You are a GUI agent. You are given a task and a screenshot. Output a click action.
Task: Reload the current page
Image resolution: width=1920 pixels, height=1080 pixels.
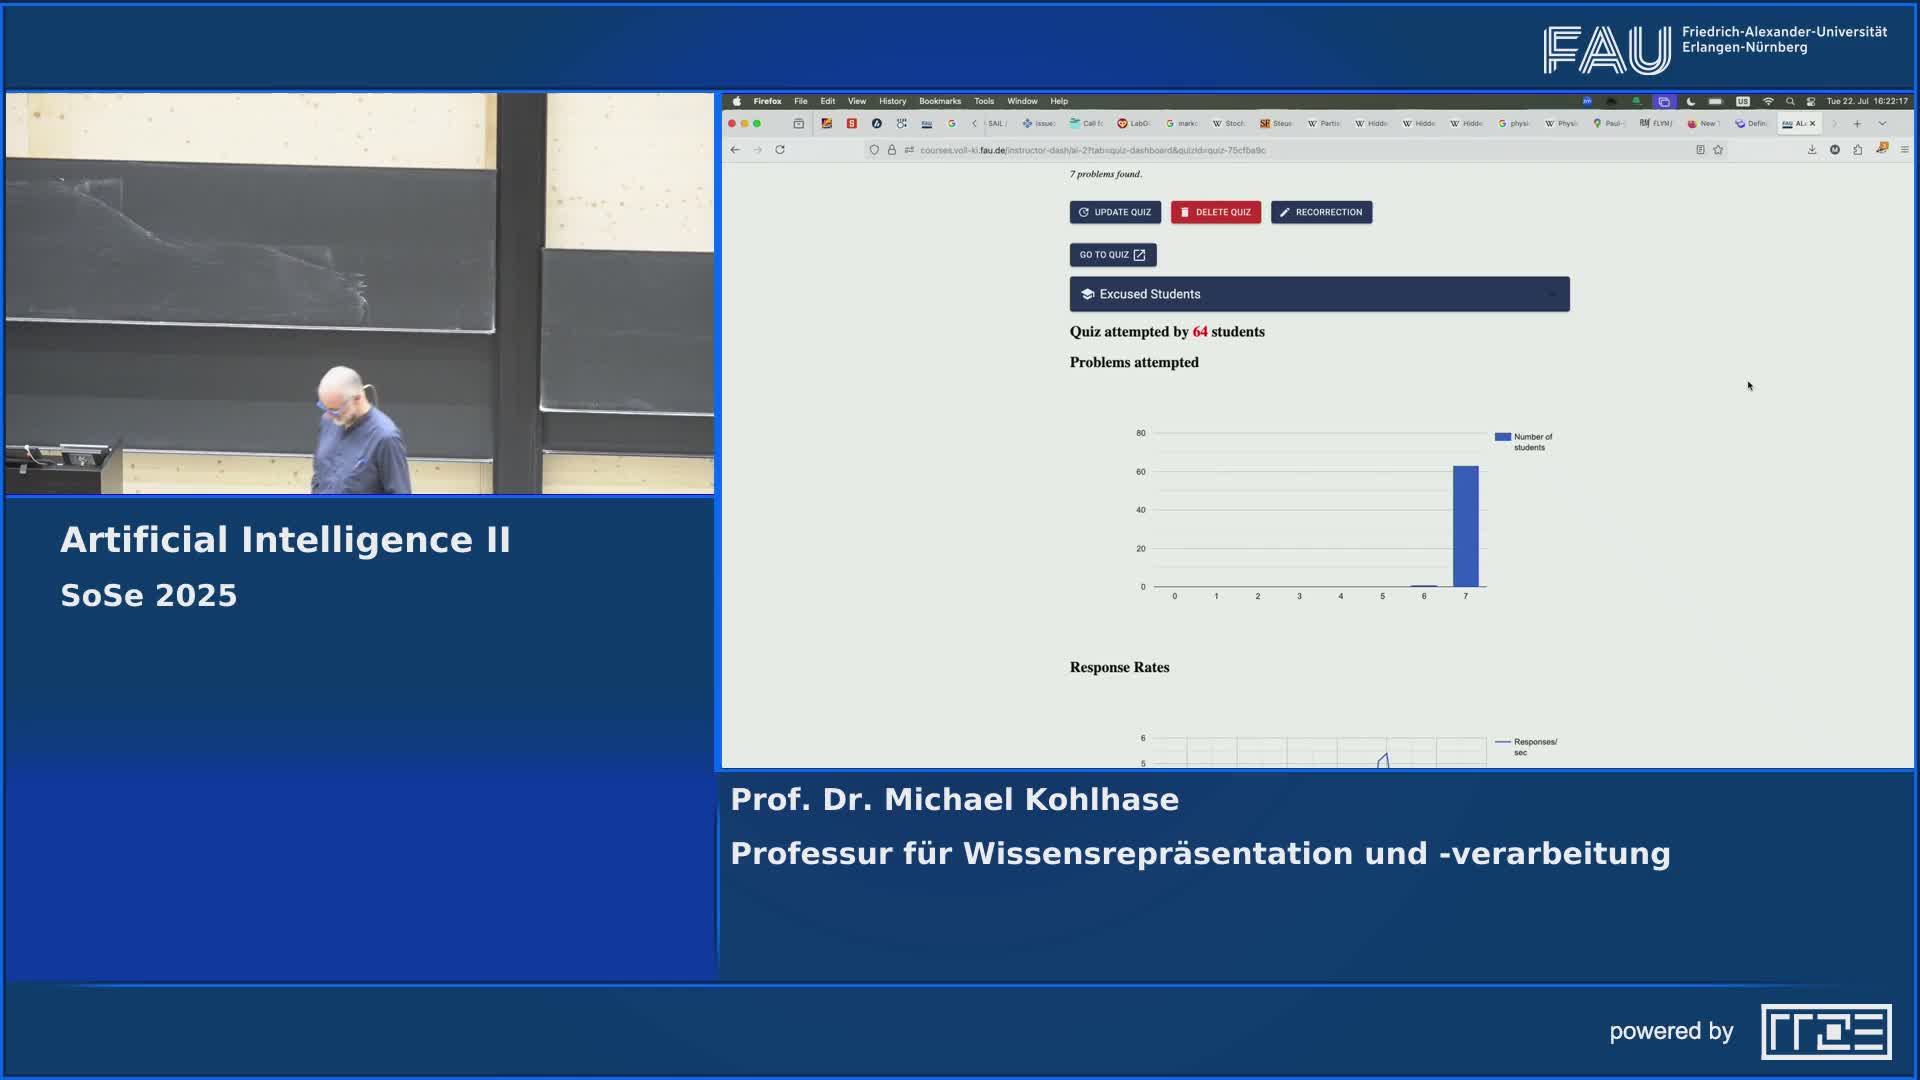click(x=780, y=149)
